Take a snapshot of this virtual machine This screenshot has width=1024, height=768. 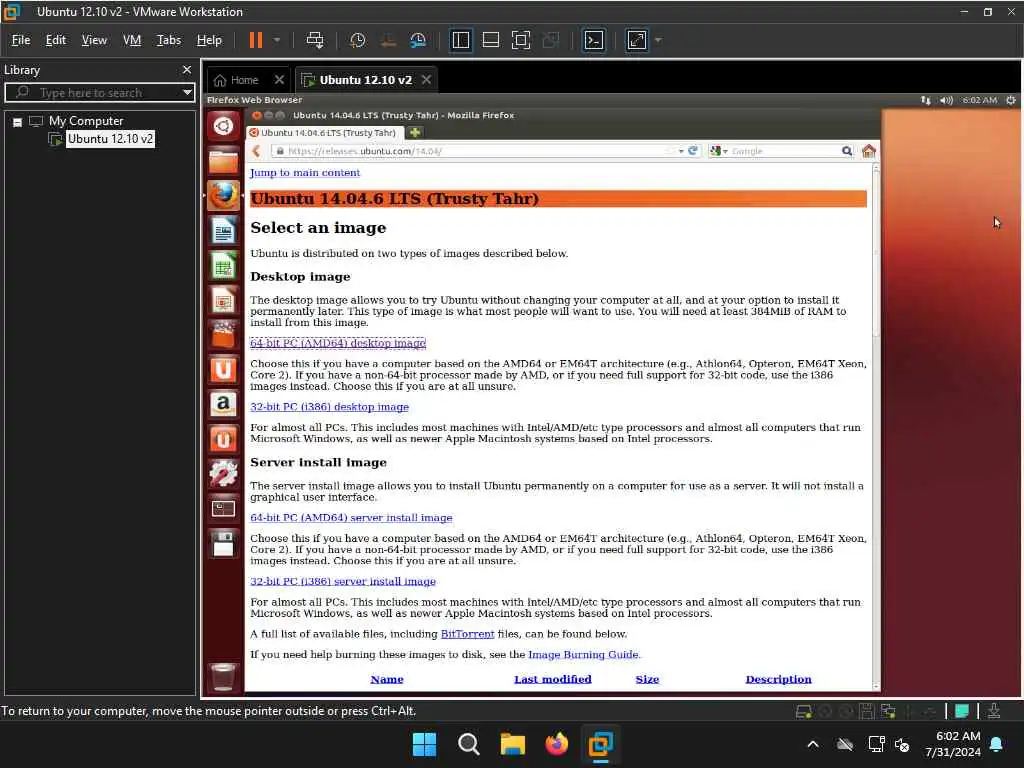coord(357,40)
